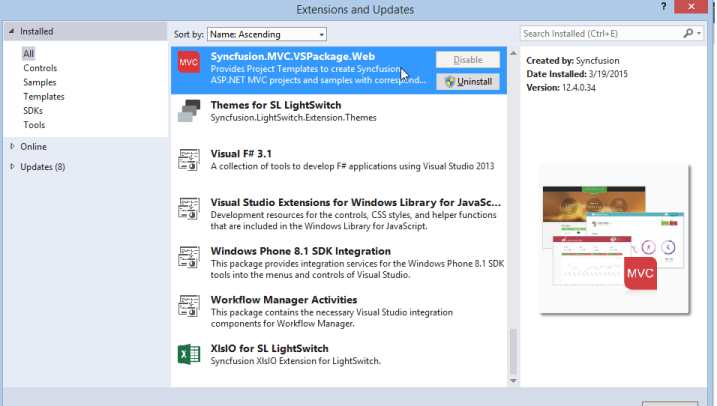Collapse the Installed category

(11, 31)
